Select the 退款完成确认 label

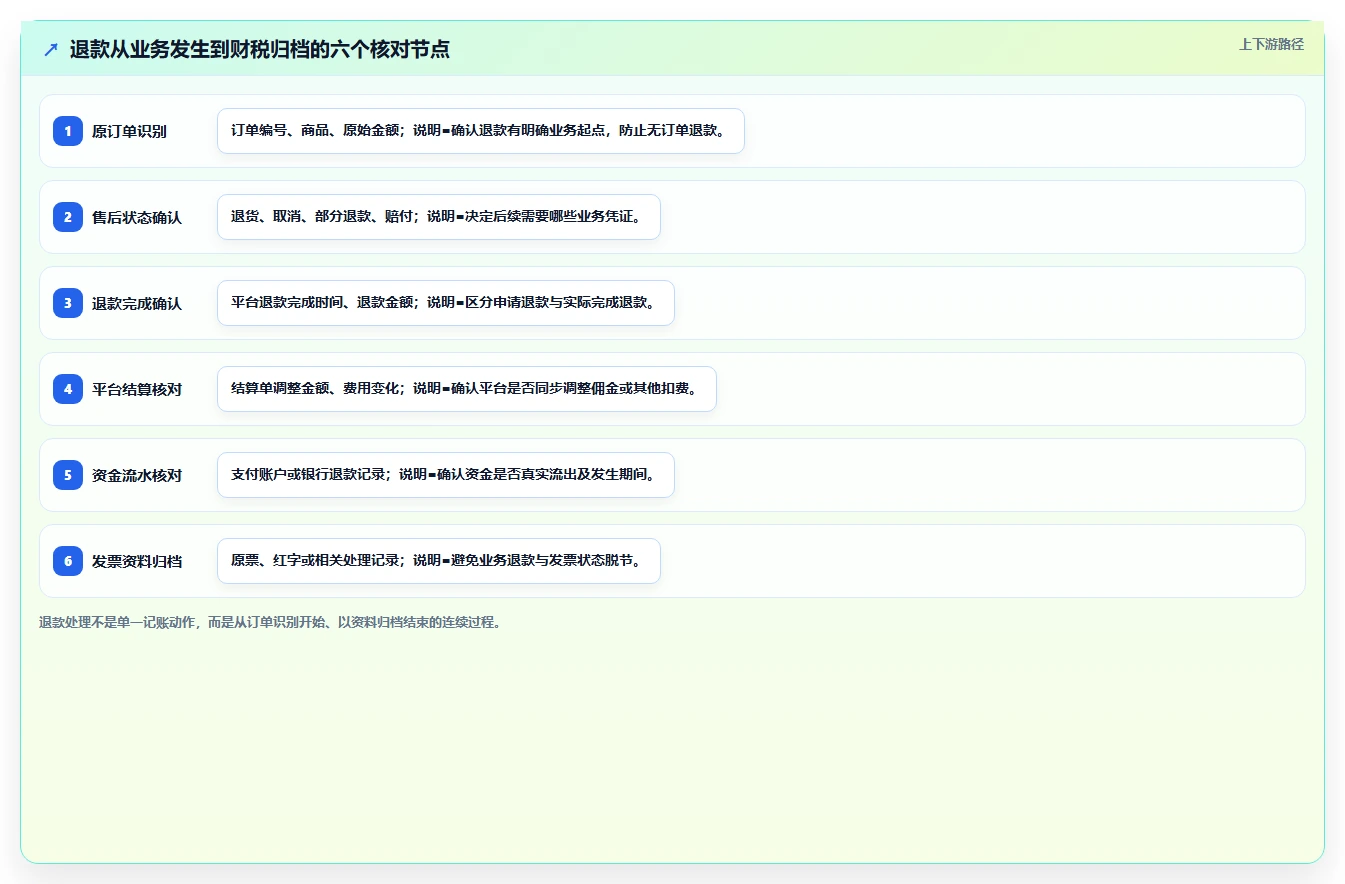coord(137,303)
